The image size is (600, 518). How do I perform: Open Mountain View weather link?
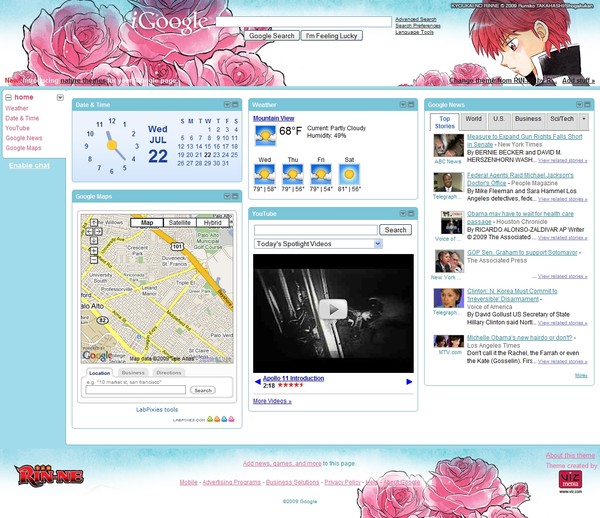click(x=274, y=119)
